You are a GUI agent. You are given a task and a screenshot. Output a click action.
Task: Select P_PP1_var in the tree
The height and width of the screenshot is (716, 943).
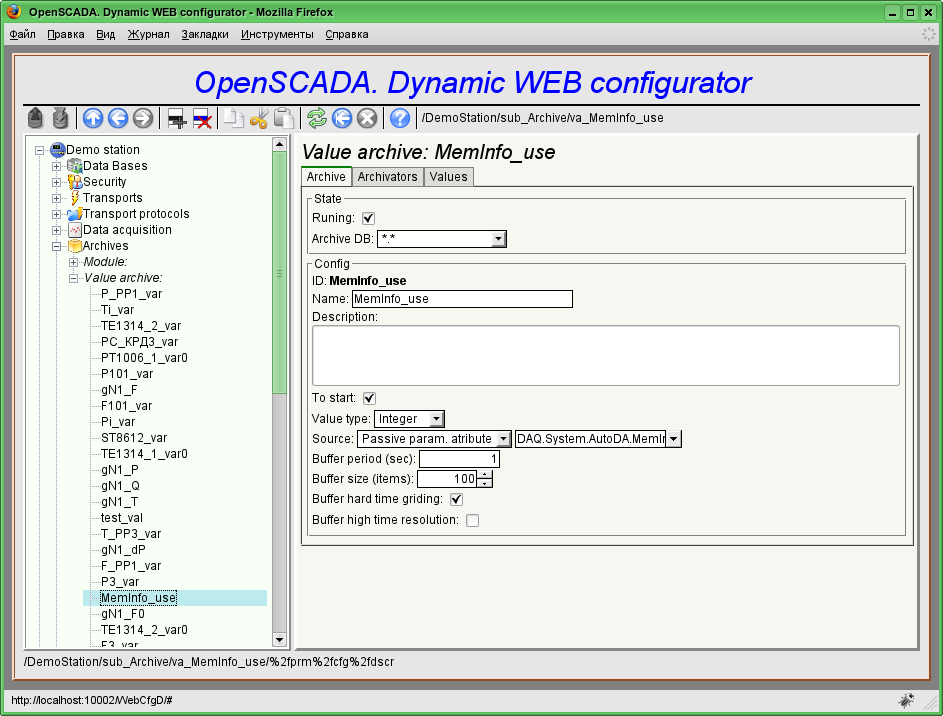pyautogui.click(x=131, y=294)
